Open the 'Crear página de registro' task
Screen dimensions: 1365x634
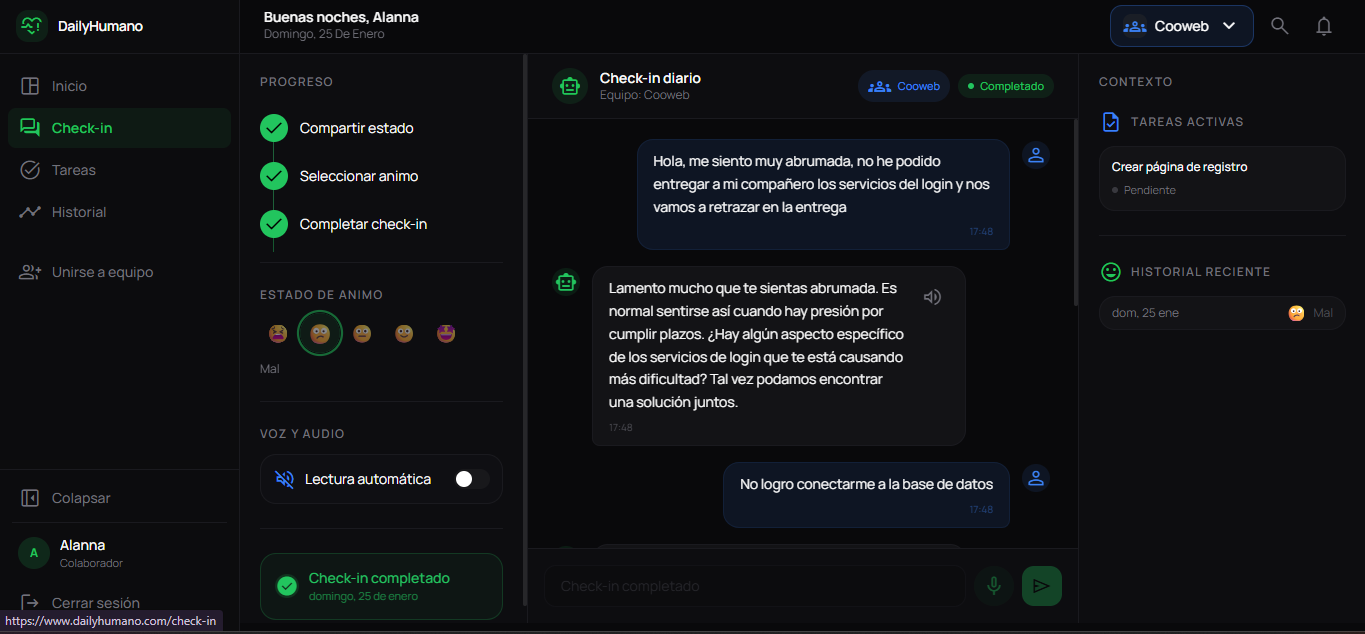(1221, 178)
